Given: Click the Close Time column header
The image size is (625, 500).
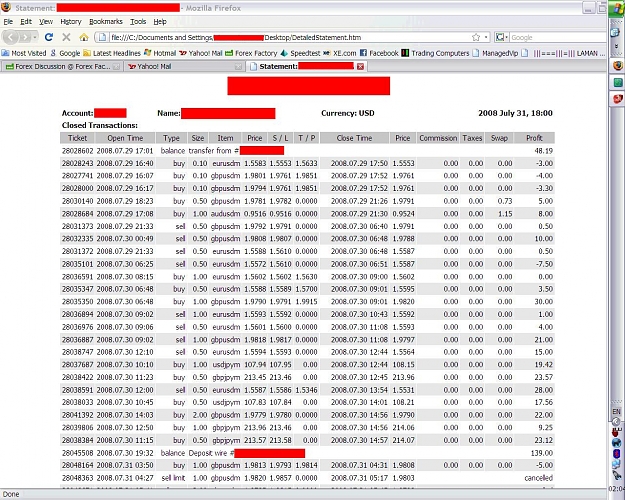Looking at the screenshot, I should pyautogui.click(x=354, y=138).
